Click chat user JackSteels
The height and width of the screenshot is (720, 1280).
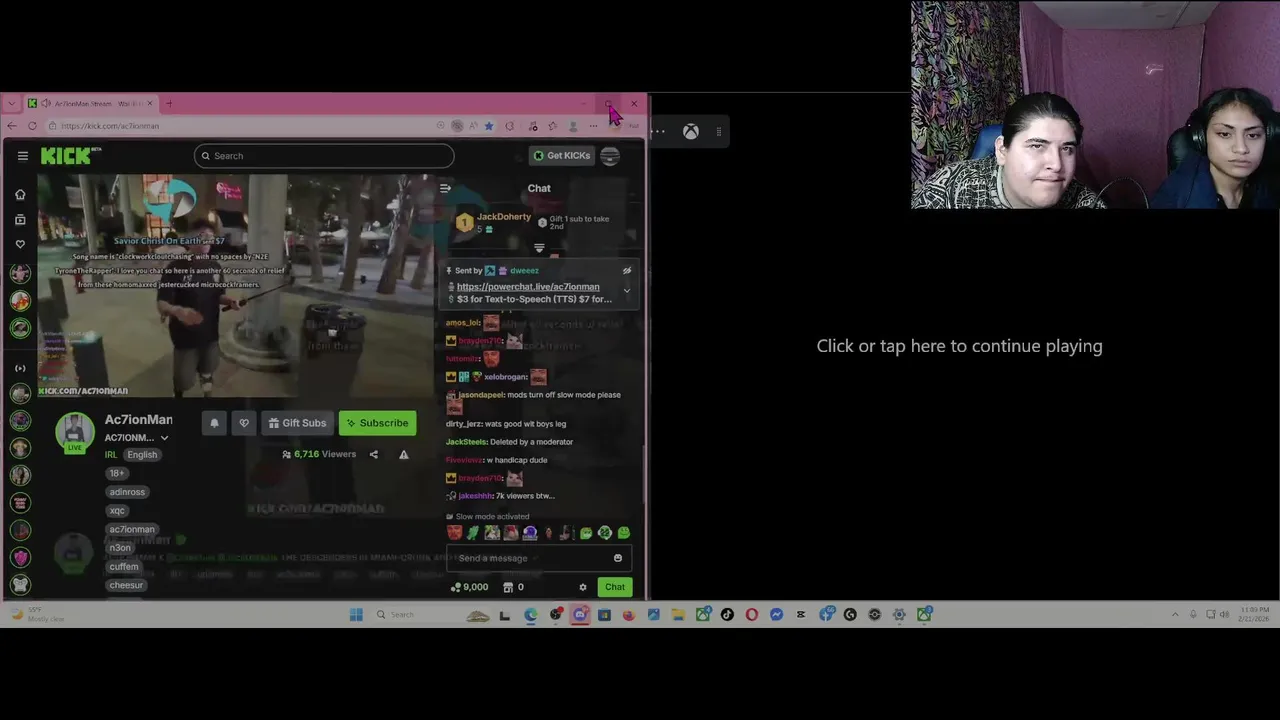(467, 442)
